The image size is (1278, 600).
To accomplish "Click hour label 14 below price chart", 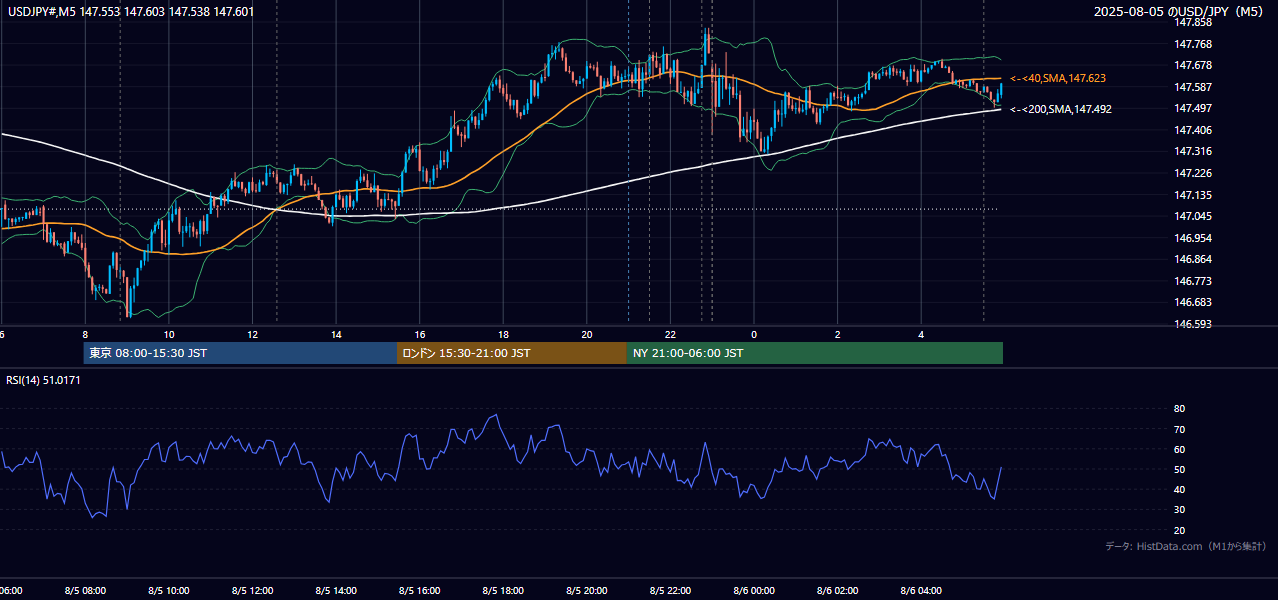I will (x=337, y=334).
